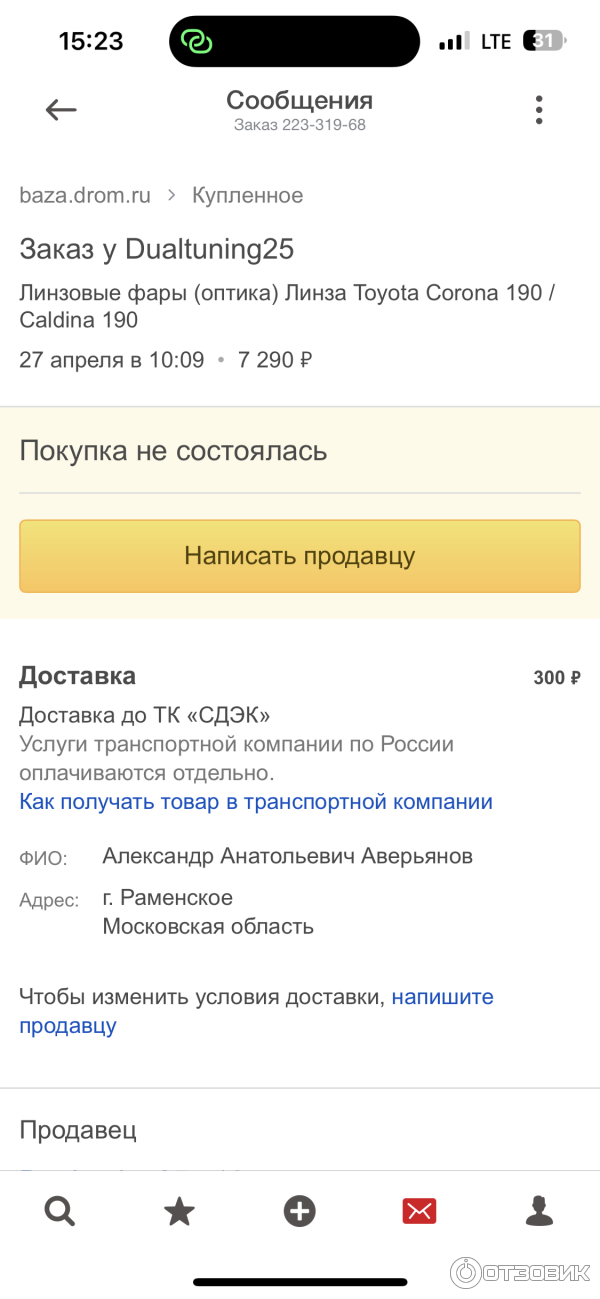Tap order number Заказ 223-319-68
This screenshot has height=1299, width=600.
[x=300, y=124]
